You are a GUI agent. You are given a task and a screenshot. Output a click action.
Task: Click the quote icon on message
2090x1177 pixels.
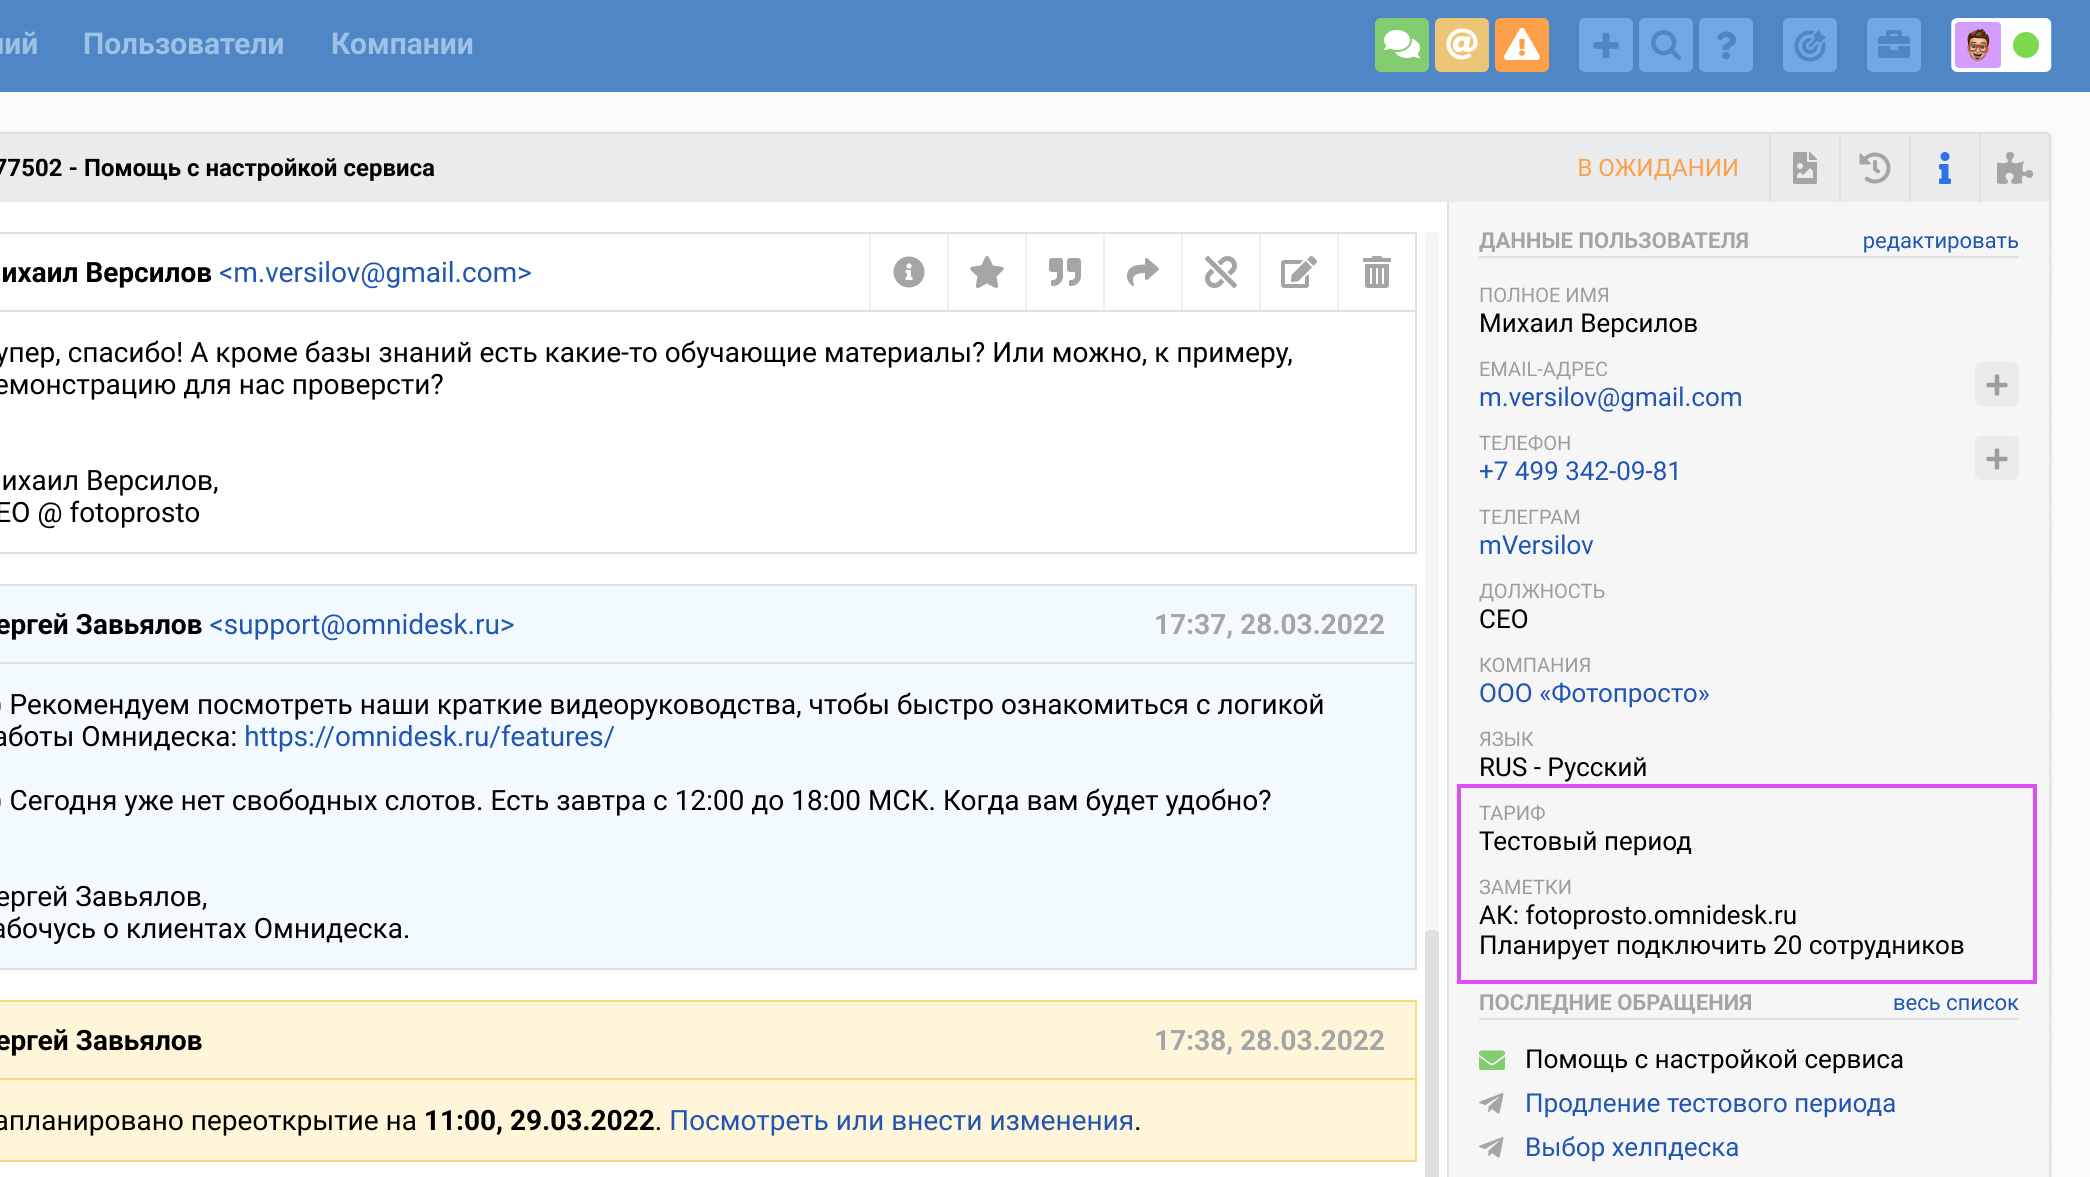tap(1064, 272)
